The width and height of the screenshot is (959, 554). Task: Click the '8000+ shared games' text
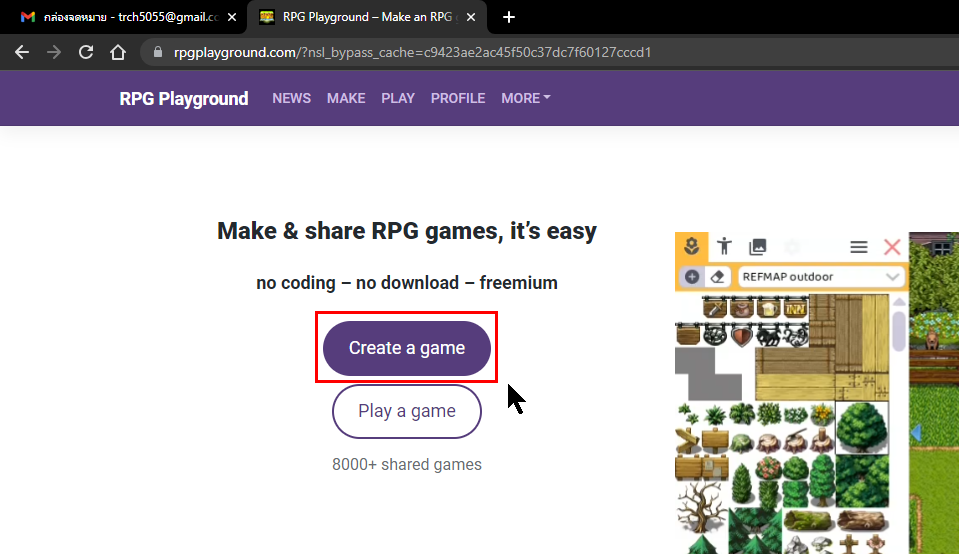pos(407,464)
